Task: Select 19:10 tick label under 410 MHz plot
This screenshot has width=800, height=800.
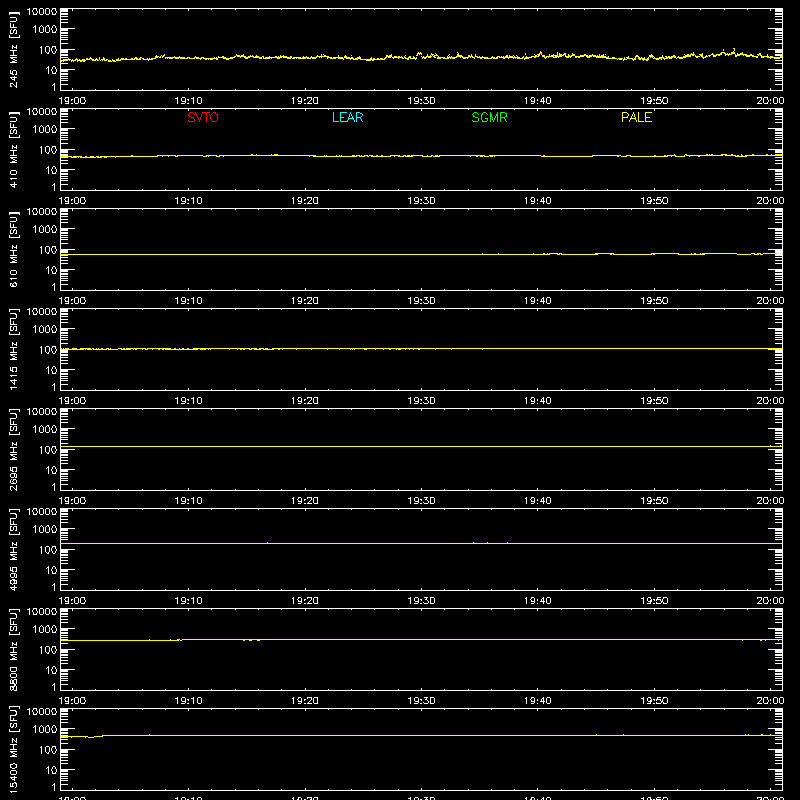Action: [x=189, y=201]
